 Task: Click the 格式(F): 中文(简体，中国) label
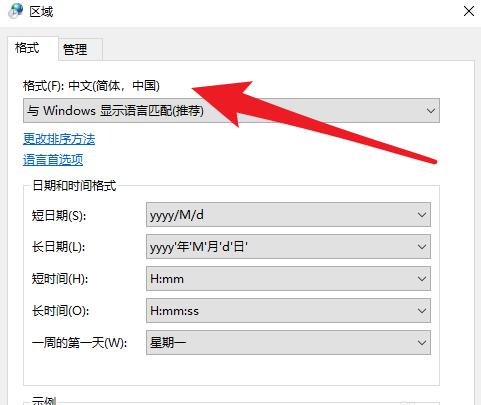[x=91, y=86]
